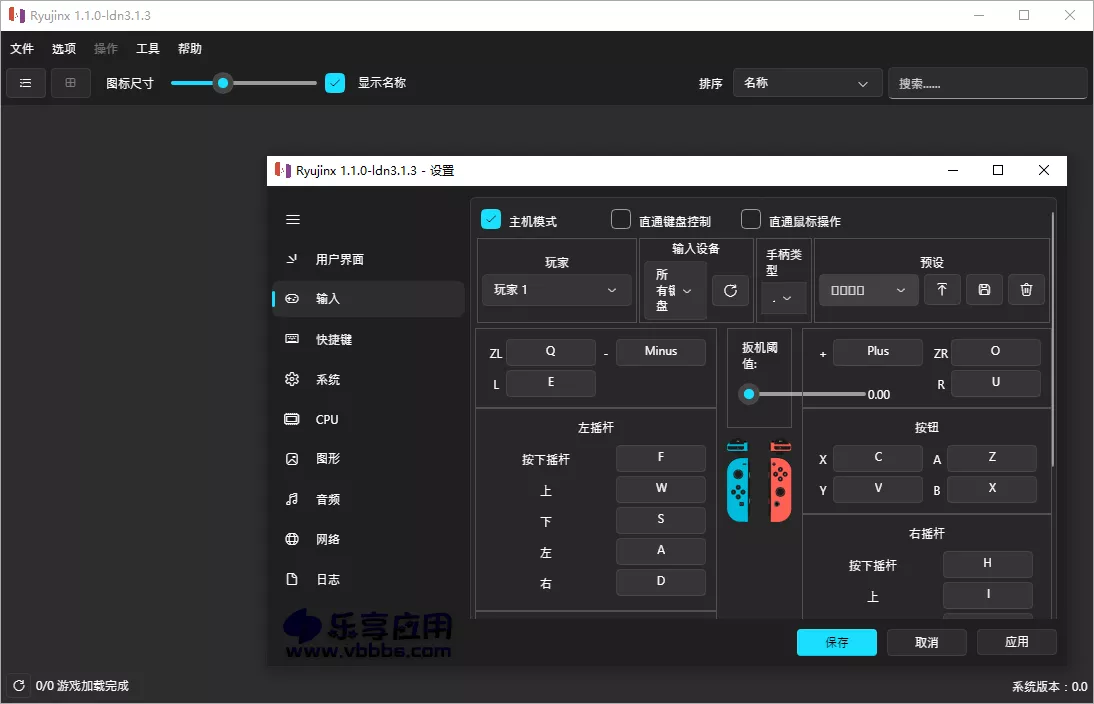The image size is (1094, 704).
Task: Switch game library to grid view
Action: [70, 83]
